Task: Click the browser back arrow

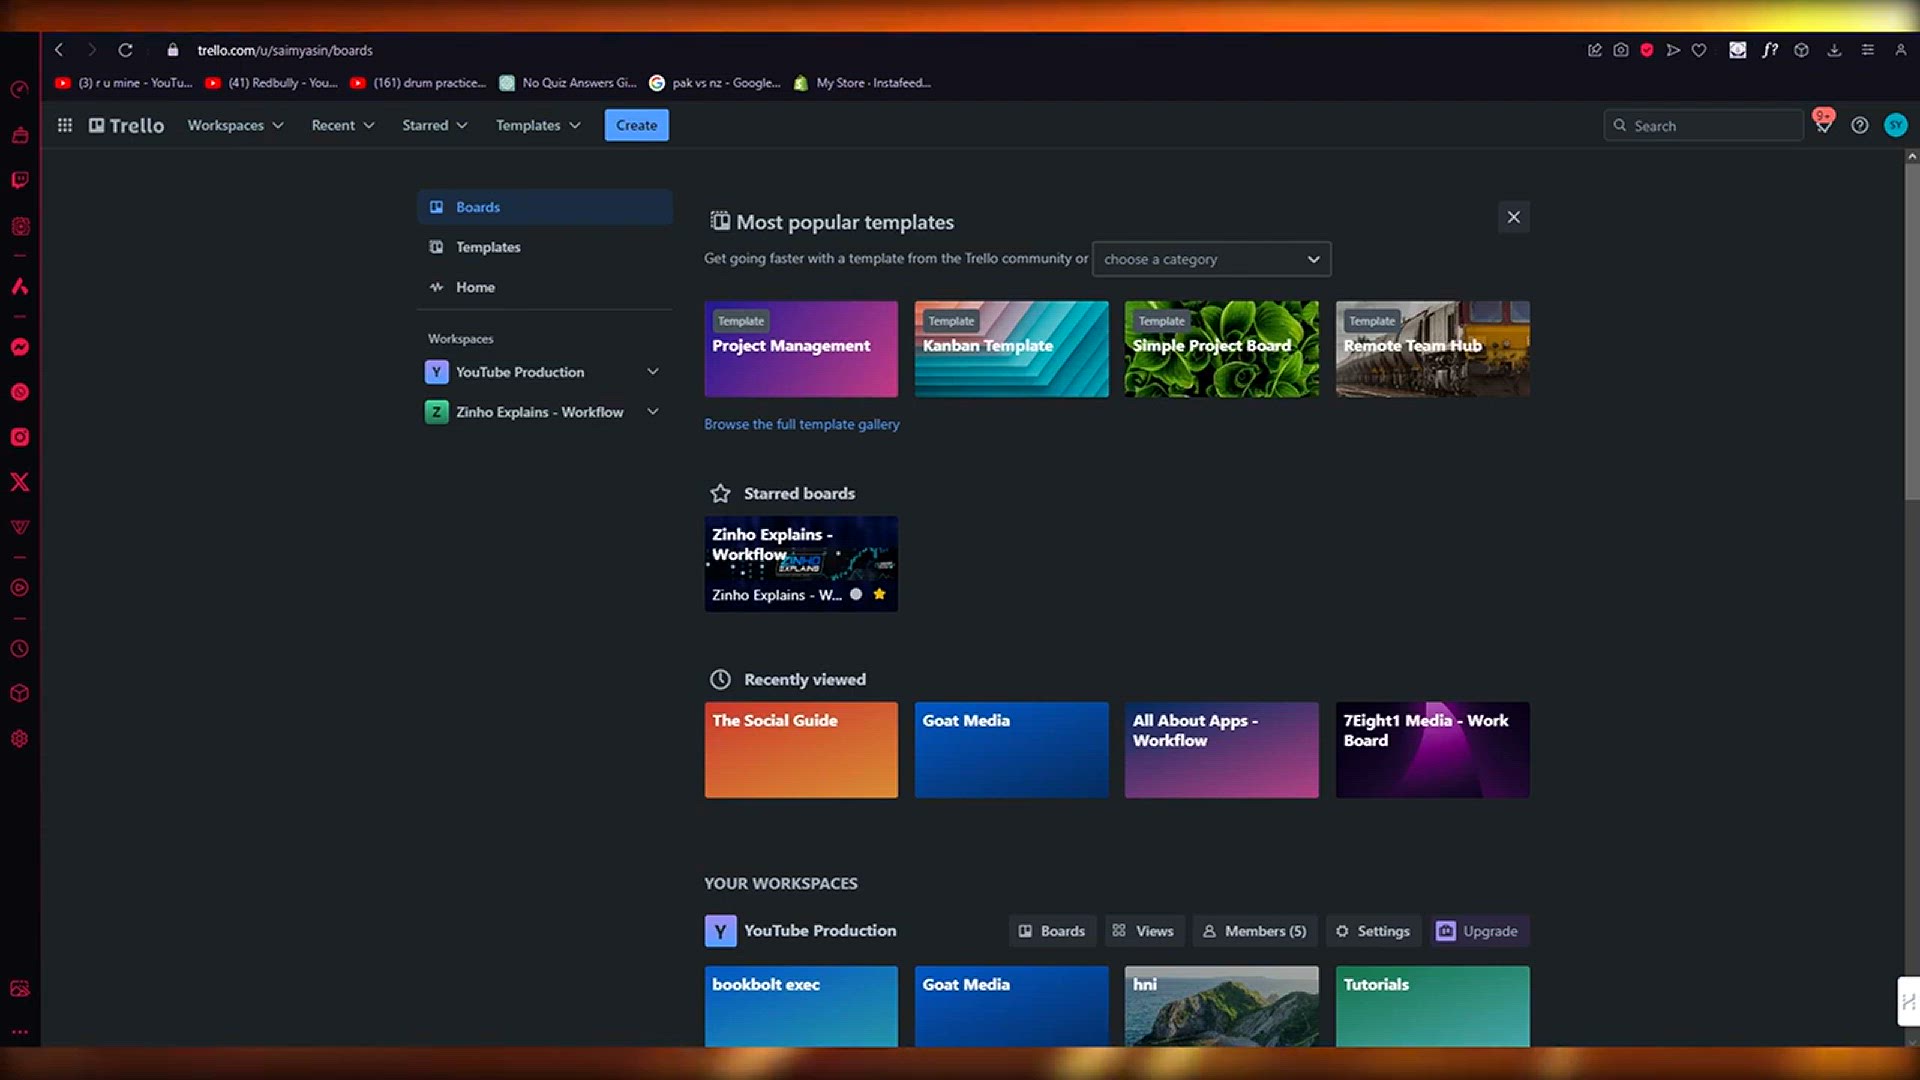Action: tap(59, 50)
